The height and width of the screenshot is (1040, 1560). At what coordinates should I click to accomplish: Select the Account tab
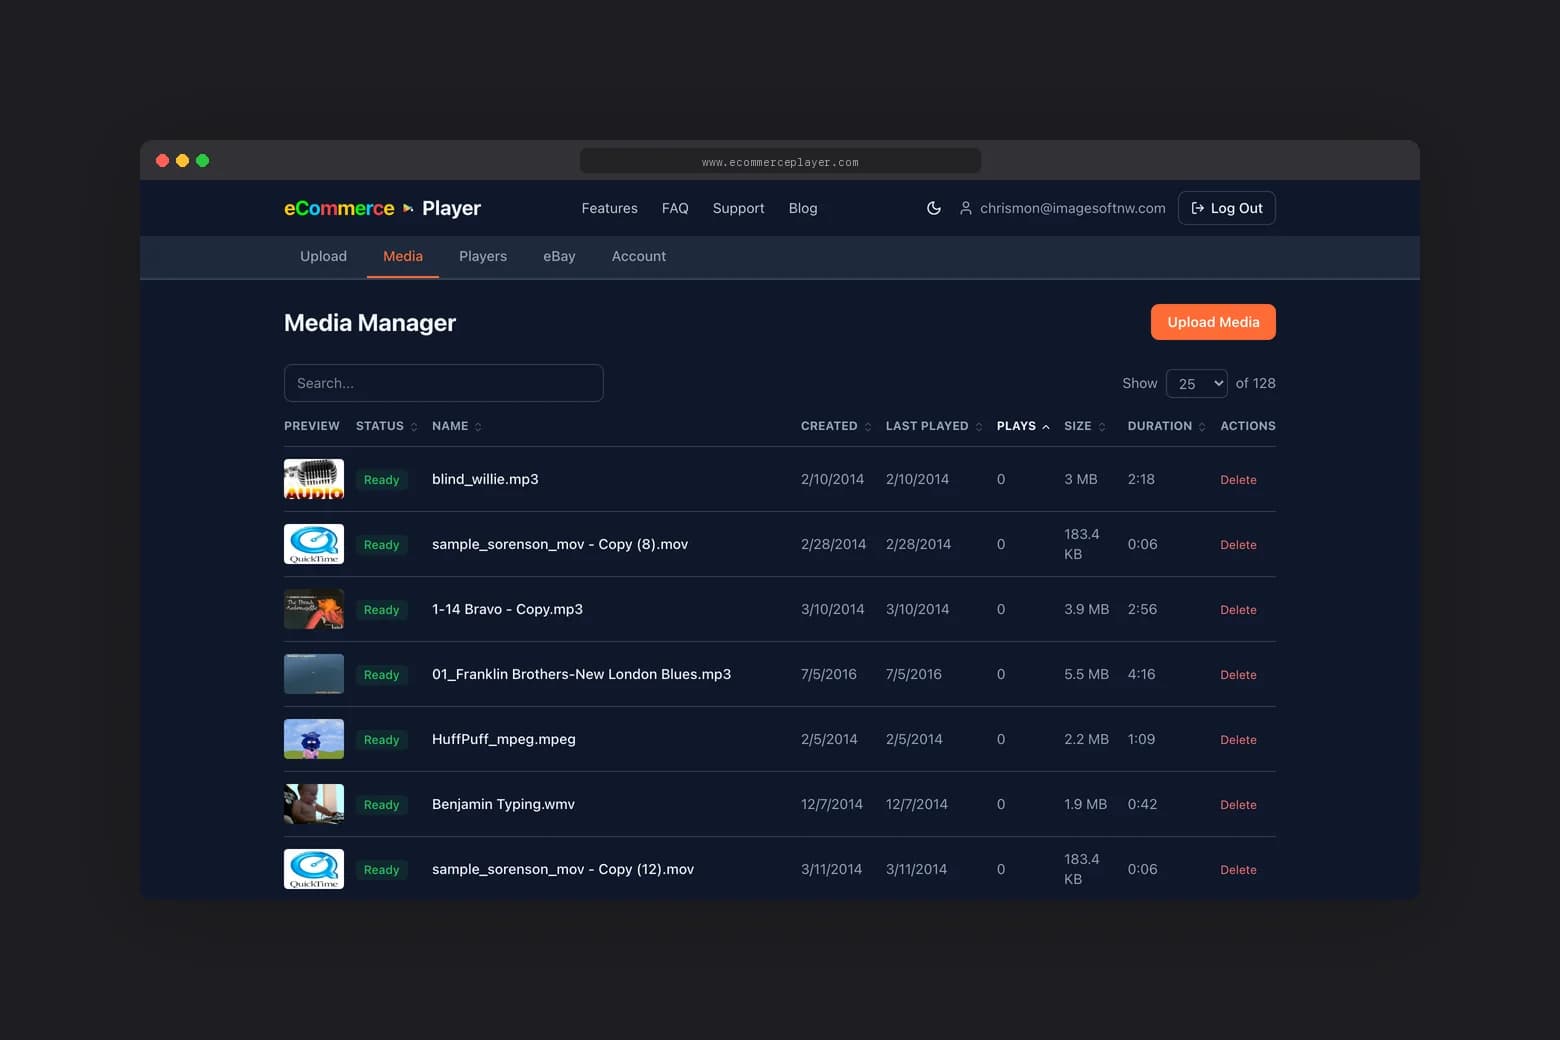638,256
